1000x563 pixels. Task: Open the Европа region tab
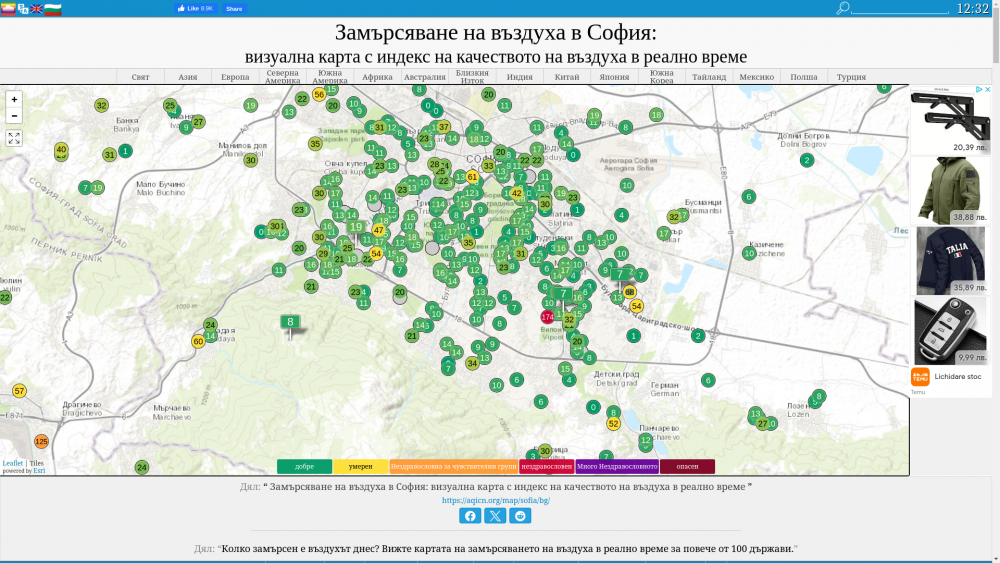[235, 77]
